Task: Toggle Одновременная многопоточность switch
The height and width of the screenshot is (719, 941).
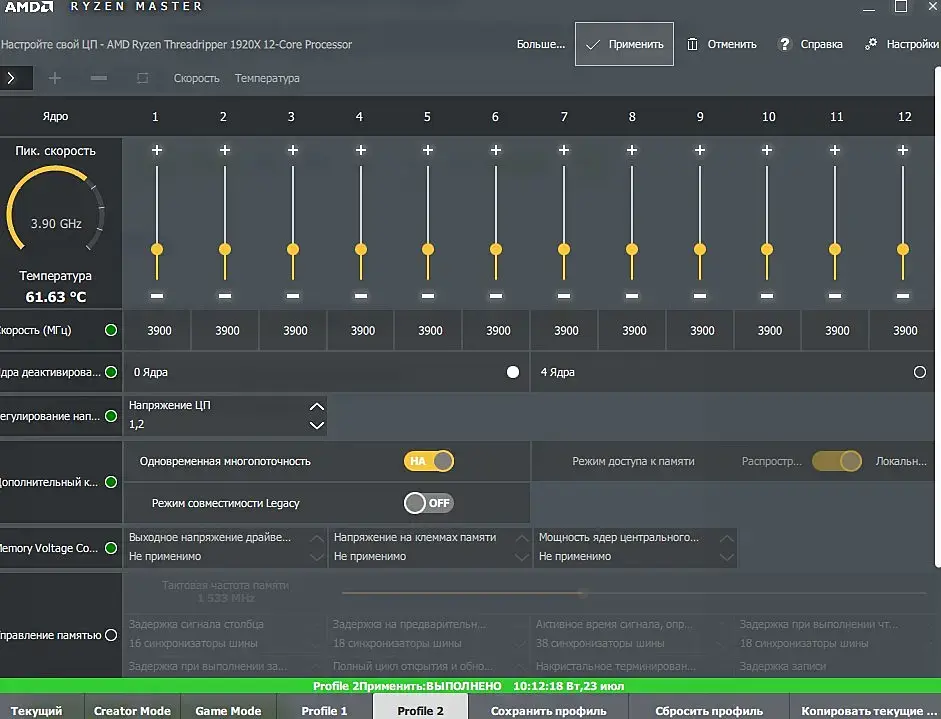Action: click(x=428, y=461)
